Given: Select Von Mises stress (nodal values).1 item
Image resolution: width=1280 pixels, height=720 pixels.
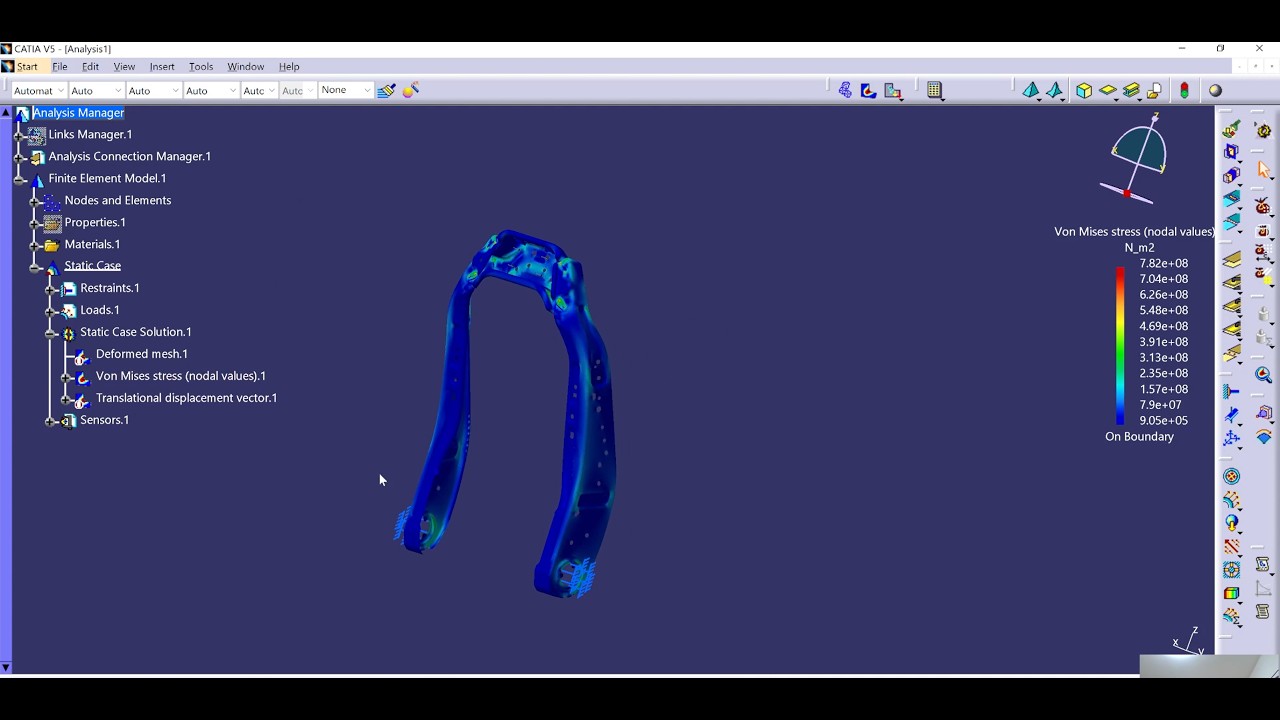Looking at the screenshot, I should click(x=181, y=376).
